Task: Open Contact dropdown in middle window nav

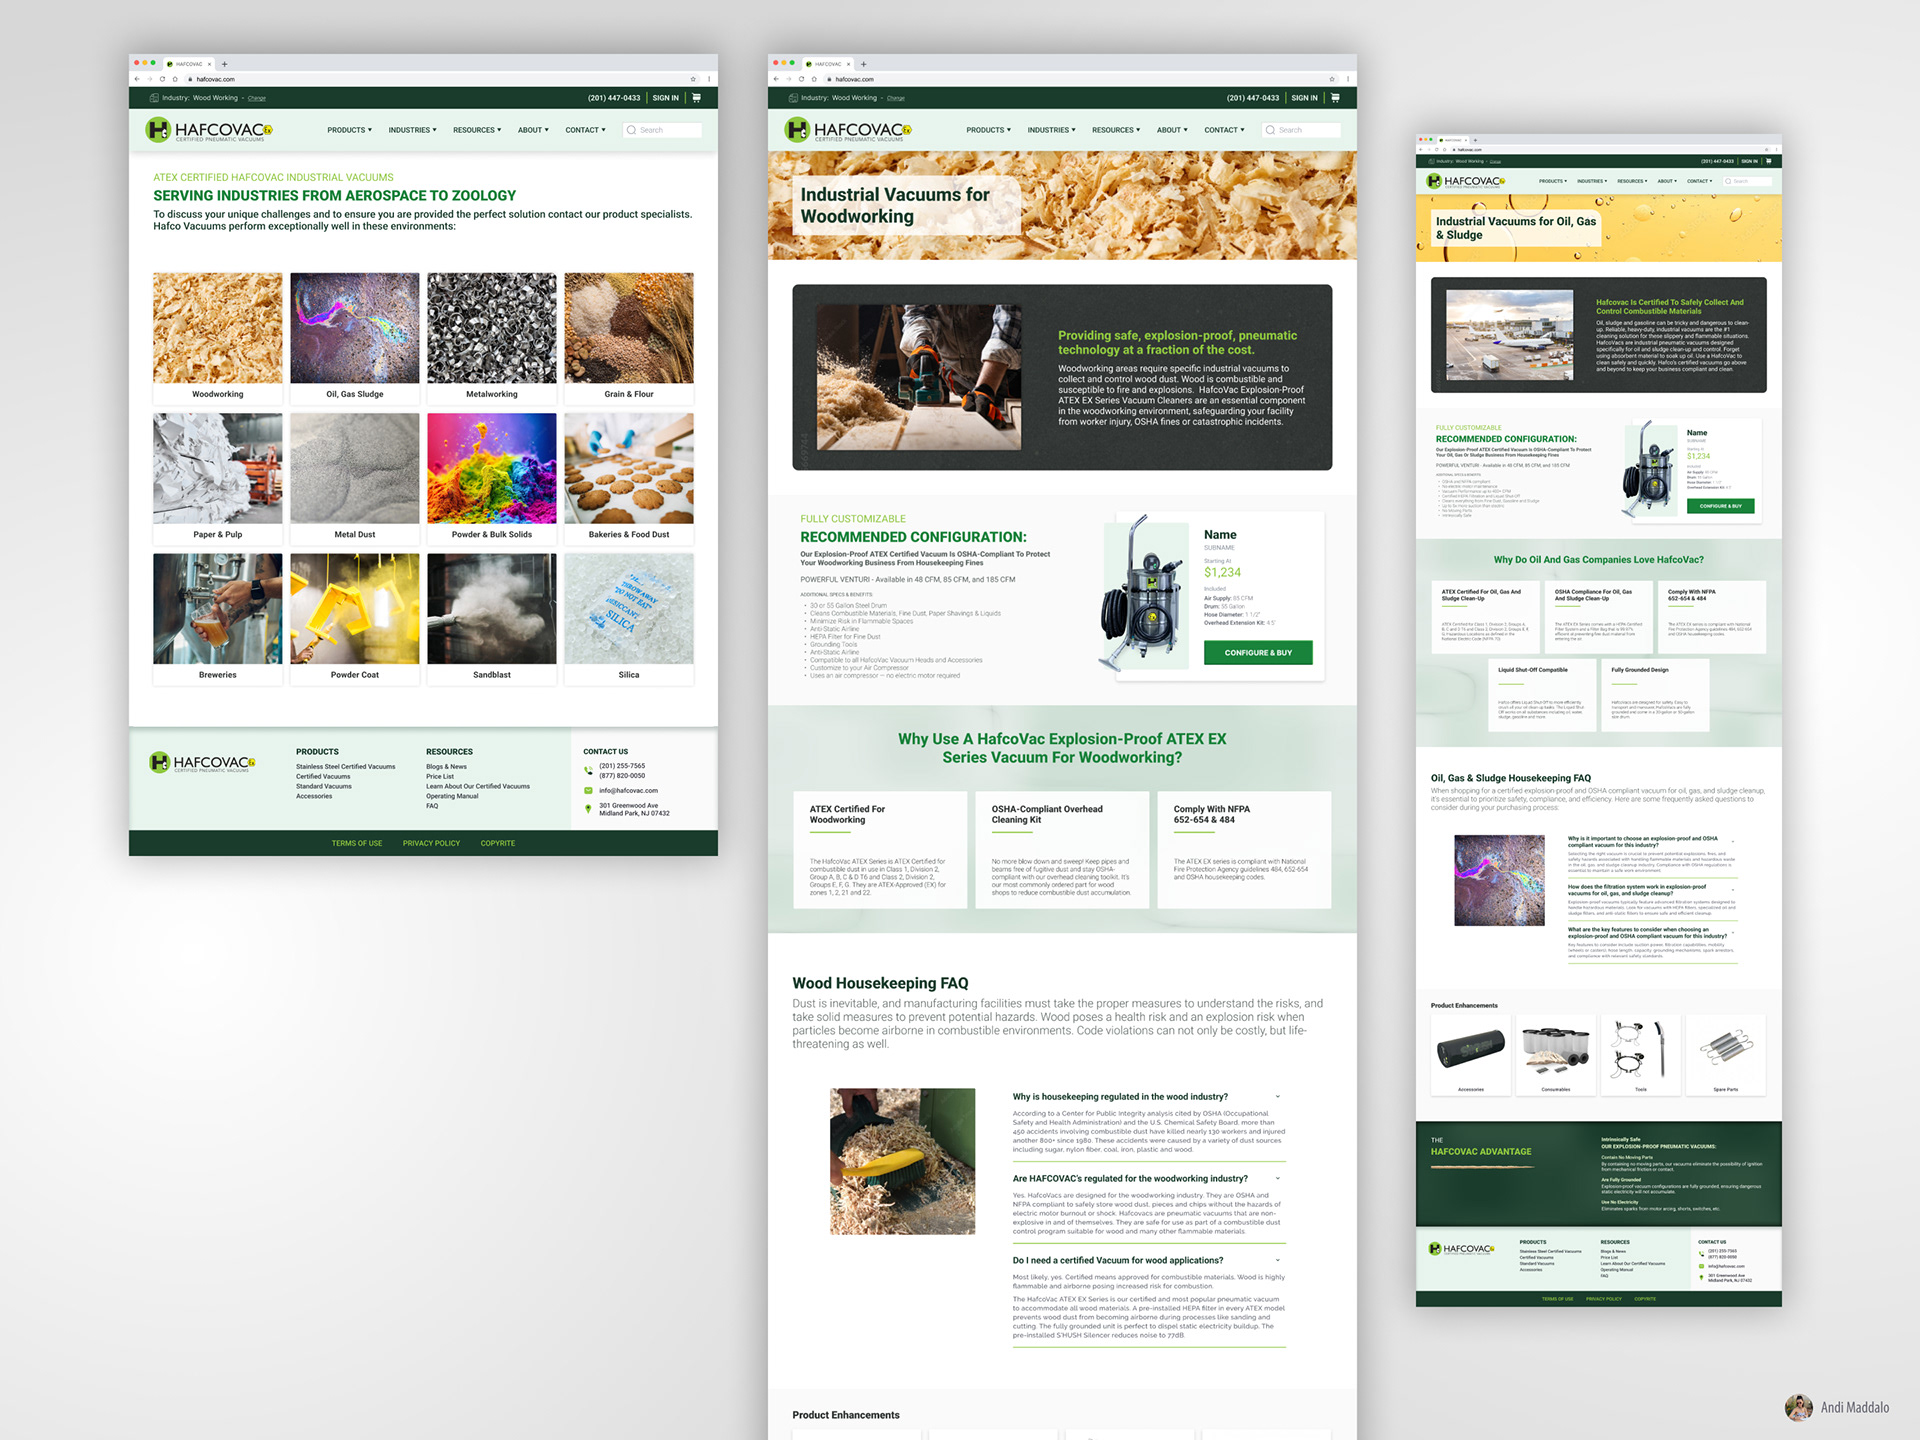Action: 1224,130
